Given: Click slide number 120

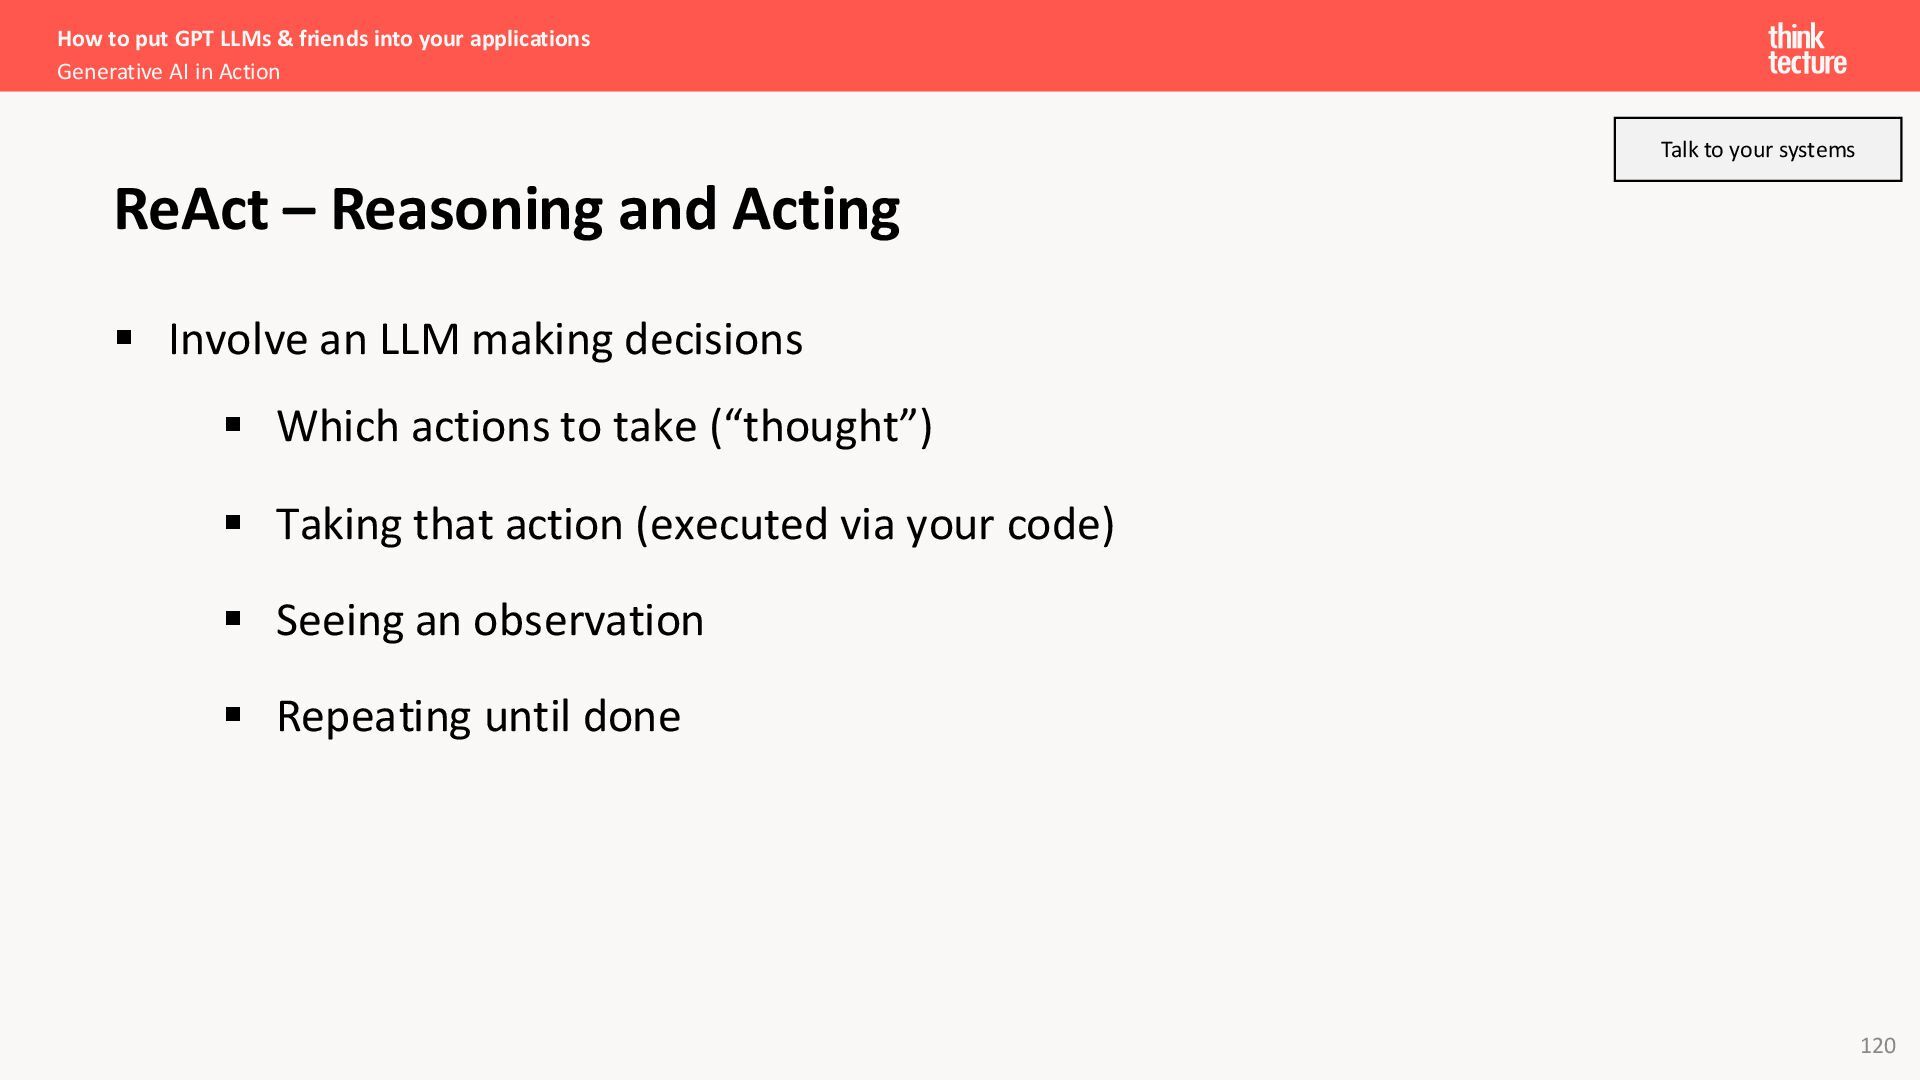Looking at the screenshot, I should 1877,1045.
